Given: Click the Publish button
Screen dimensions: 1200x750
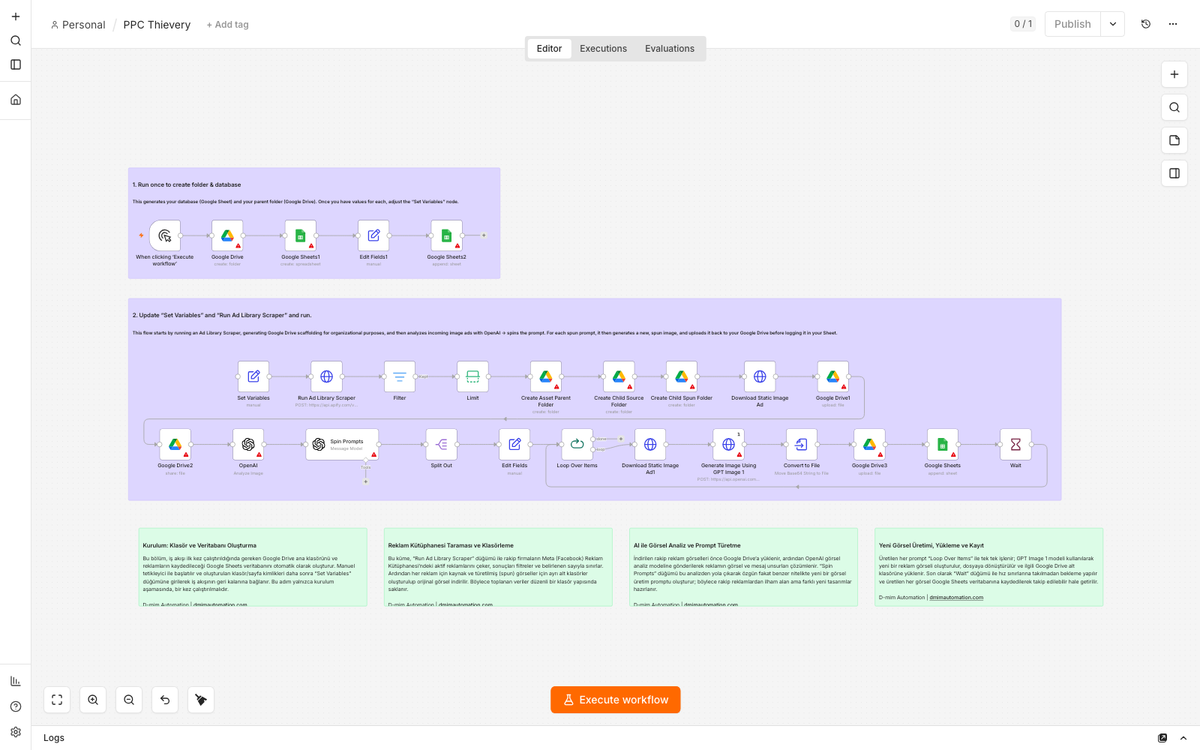Looking at the screenshot, I should coord(1072,24).
